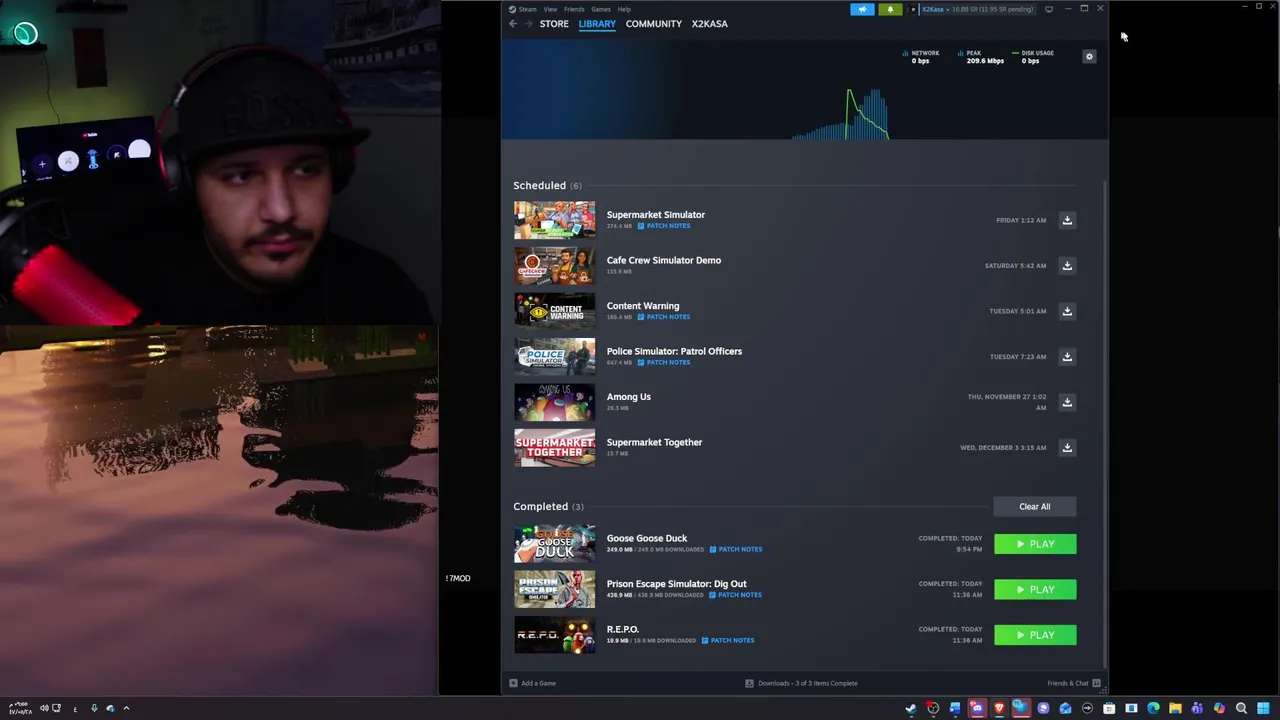Open Microsoft Teams taskbar icon
Image resolution: width=1280 pixels, height=720 pixels.
(x=1197, y=708)
